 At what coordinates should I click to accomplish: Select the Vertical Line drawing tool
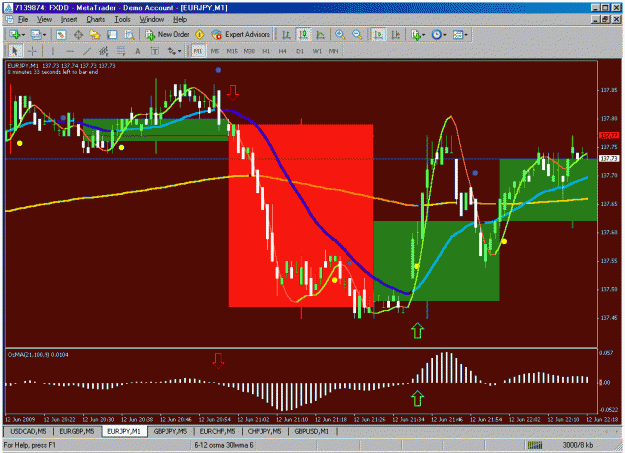[x=53, y=51]
